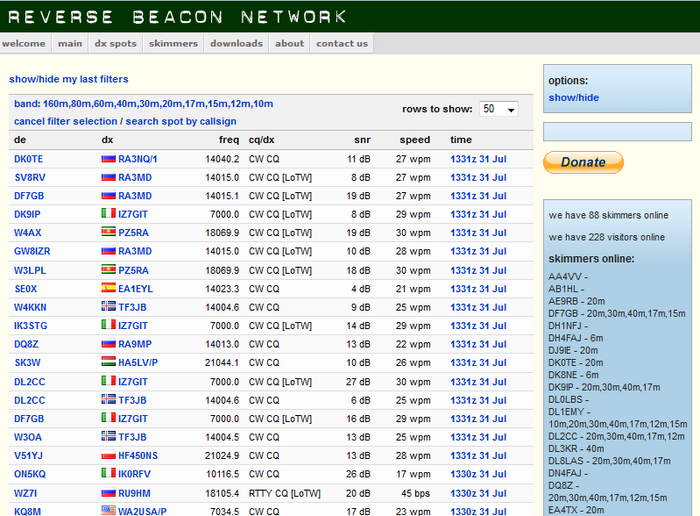Open spotter callsign SE0X
This screenshot has width=700, height=516.
pos(26,289)
